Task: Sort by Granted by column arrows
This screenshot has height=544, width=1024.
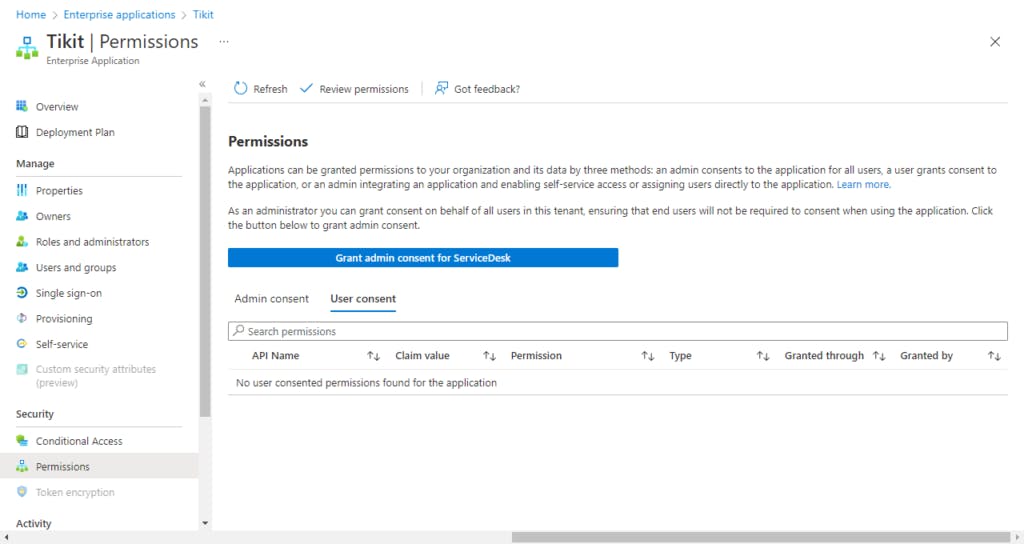Action: pos(994,356)
